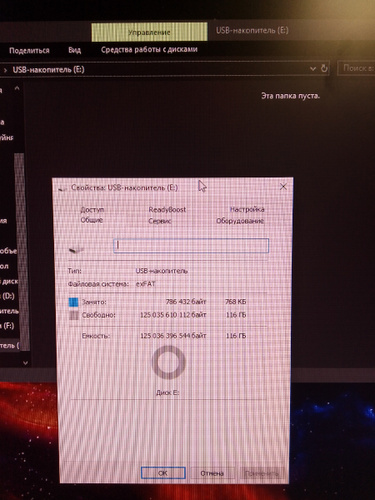375x500 pixels.
Task: Switch to the Оборудование tab
Action: coord(240,221)
